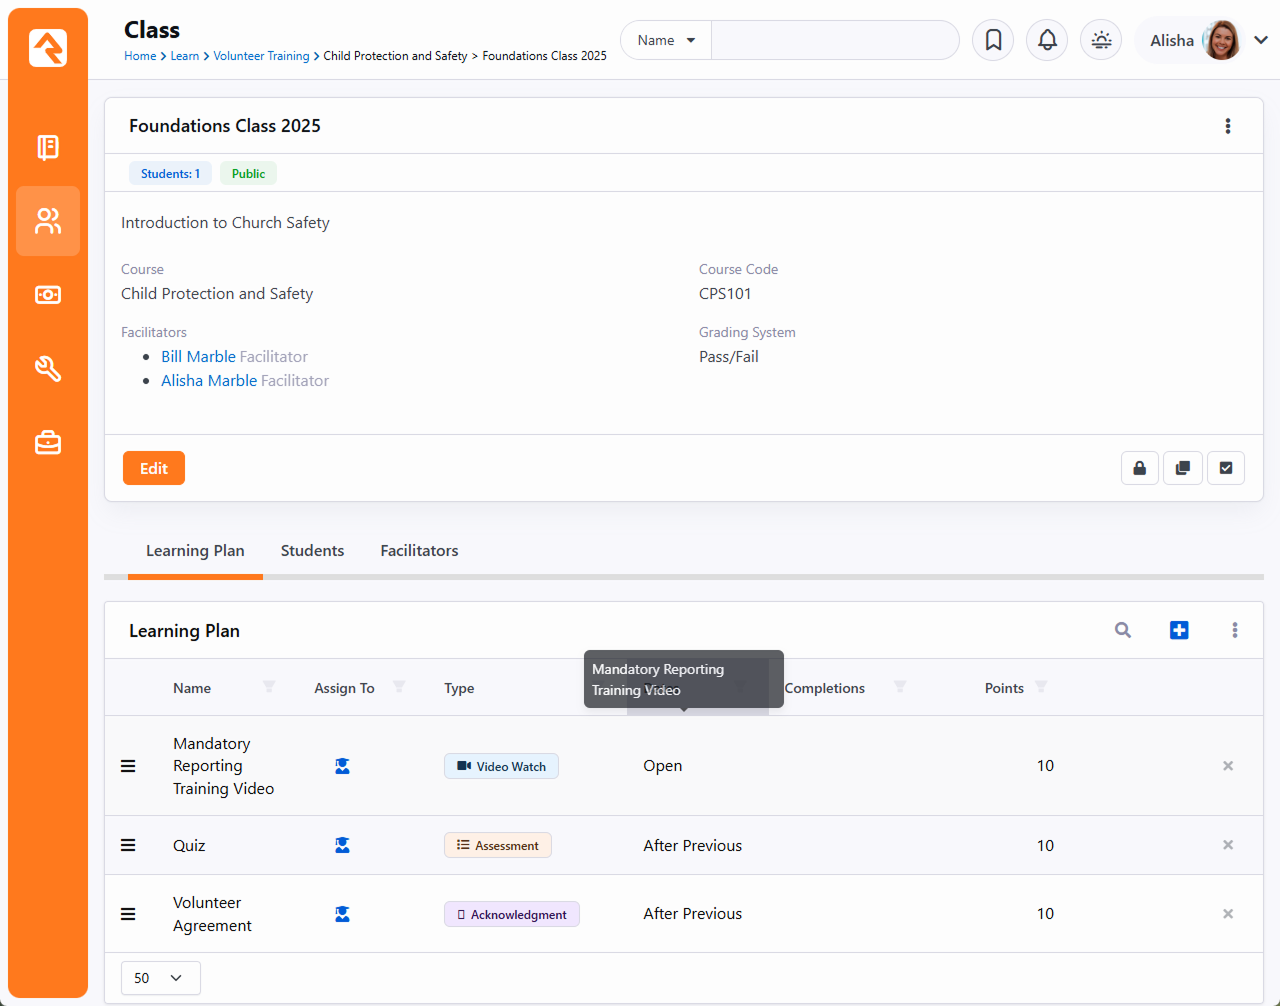Viewport: 1280px width, 1006px height.
Task: Delete the Quiz activity row
Action: click(1228, 845)
